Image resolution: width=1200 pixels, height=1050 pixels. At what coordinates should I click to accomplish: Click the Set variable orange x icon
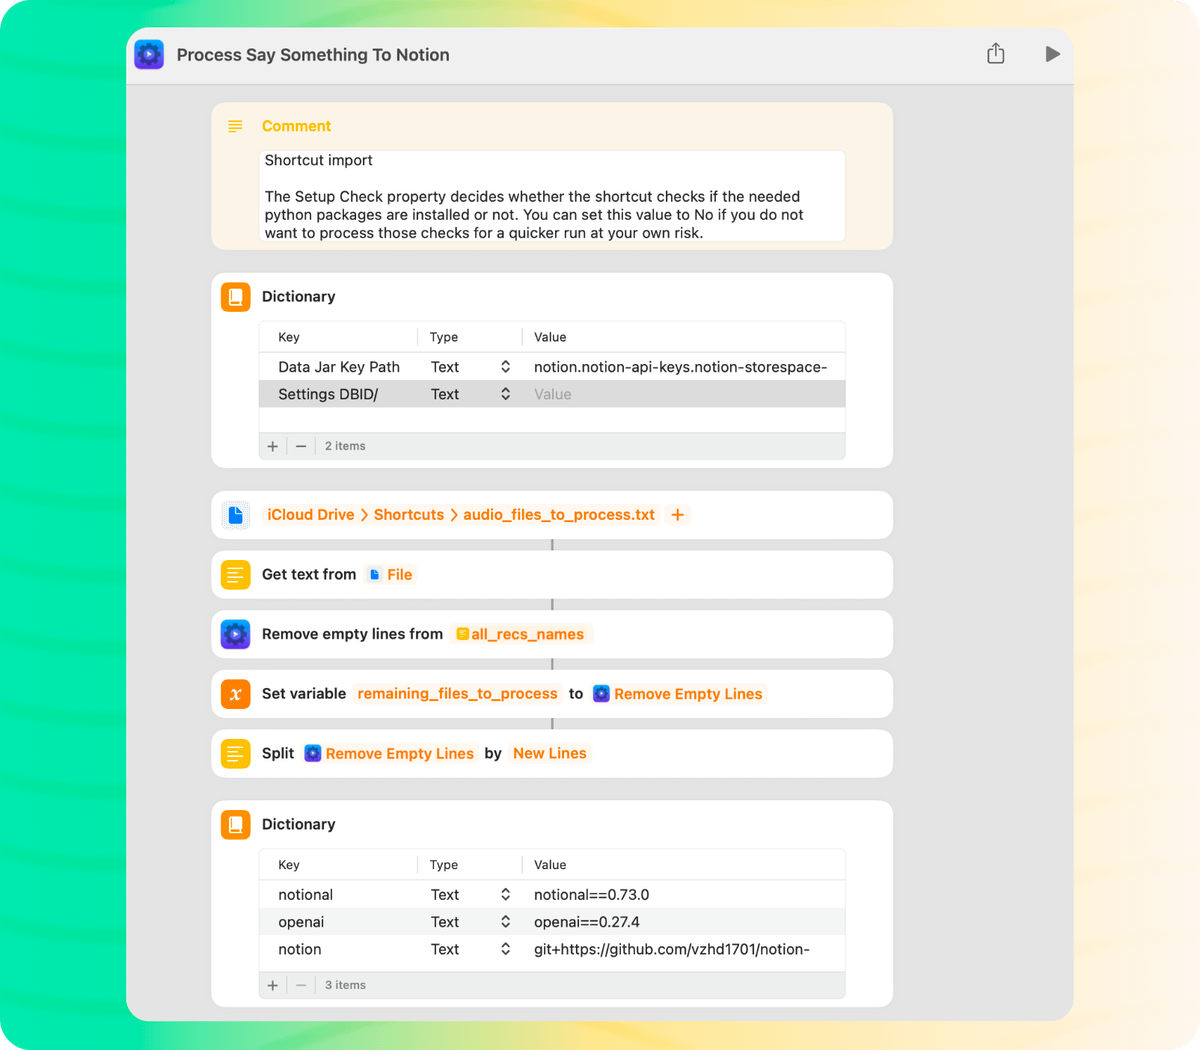click(236, 694)
